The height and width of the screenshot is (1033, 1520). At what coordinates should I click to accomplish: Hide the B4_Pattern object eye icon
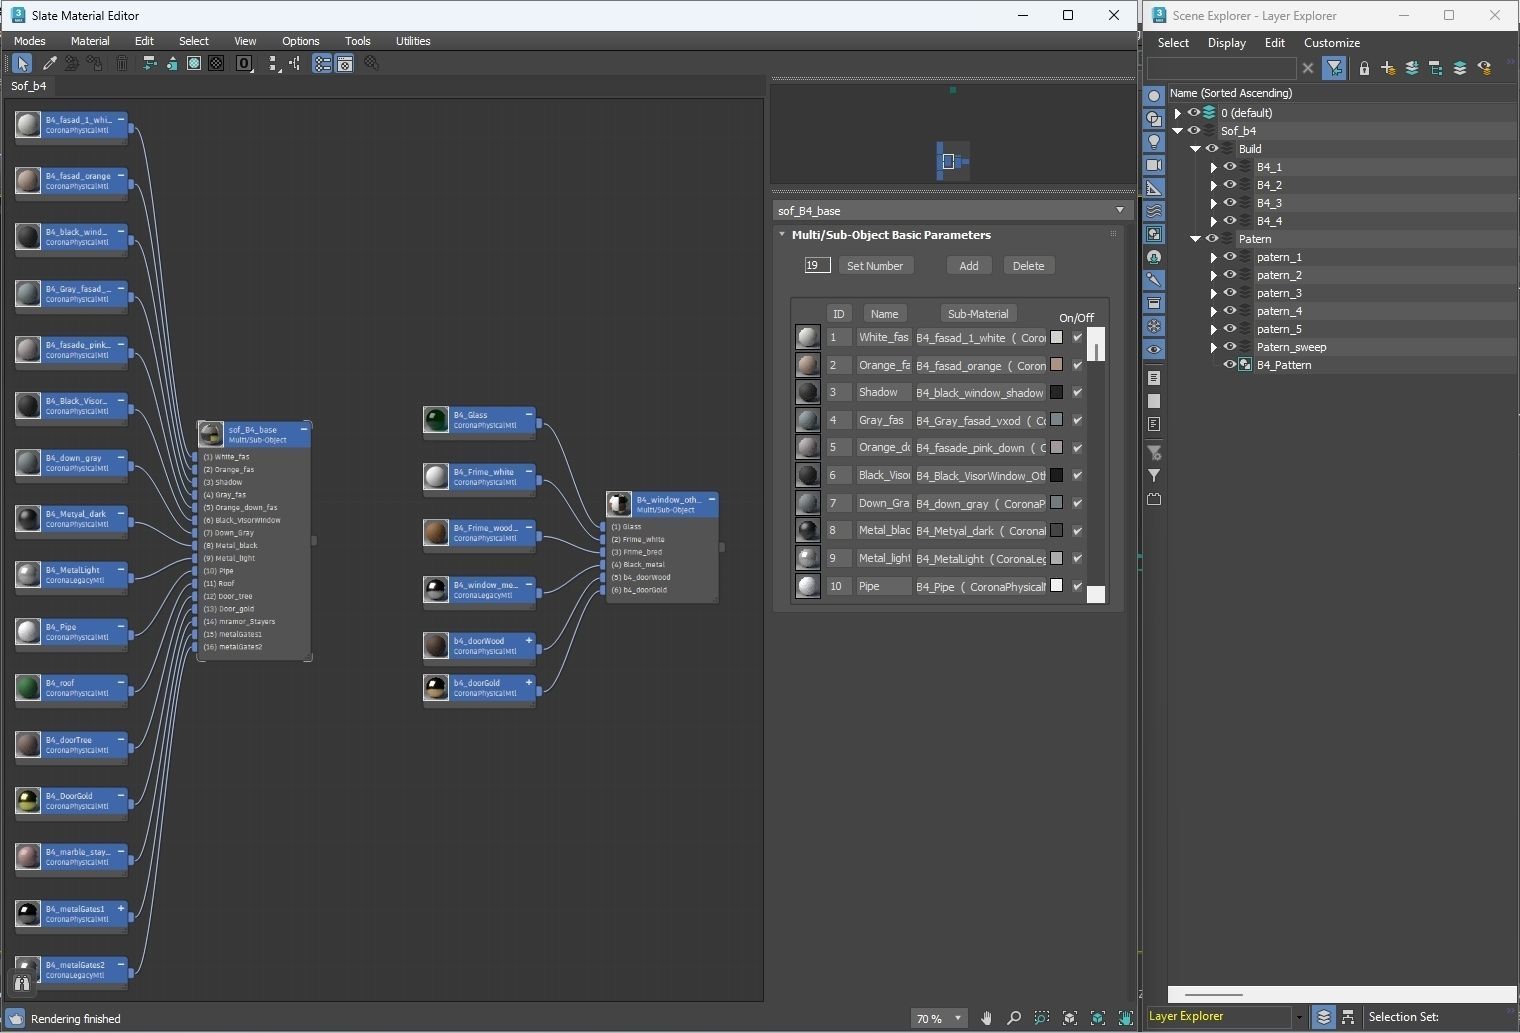(1230, 365)
